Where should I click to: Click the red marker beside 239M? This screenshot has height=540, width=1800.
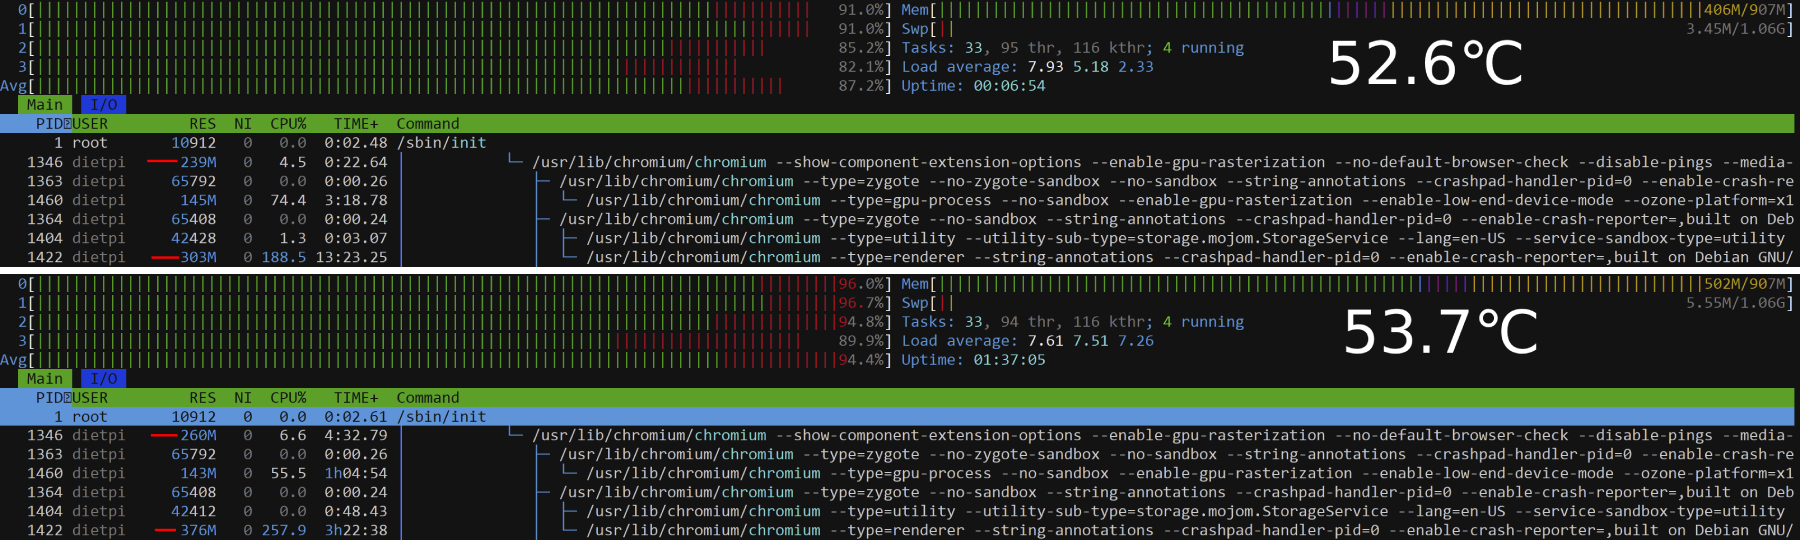(162, 162)
